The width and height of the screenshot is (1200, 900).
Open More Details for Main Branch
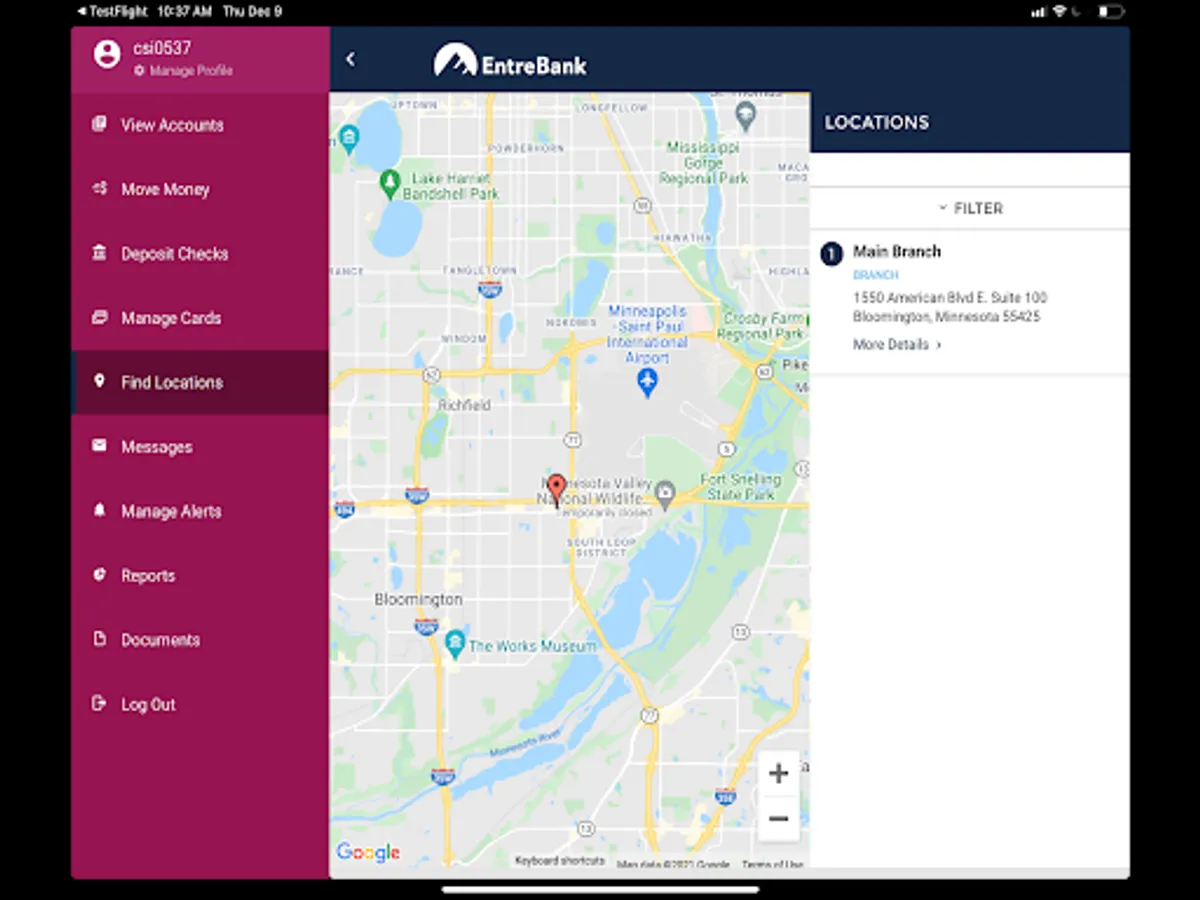[x=897, y=345]
